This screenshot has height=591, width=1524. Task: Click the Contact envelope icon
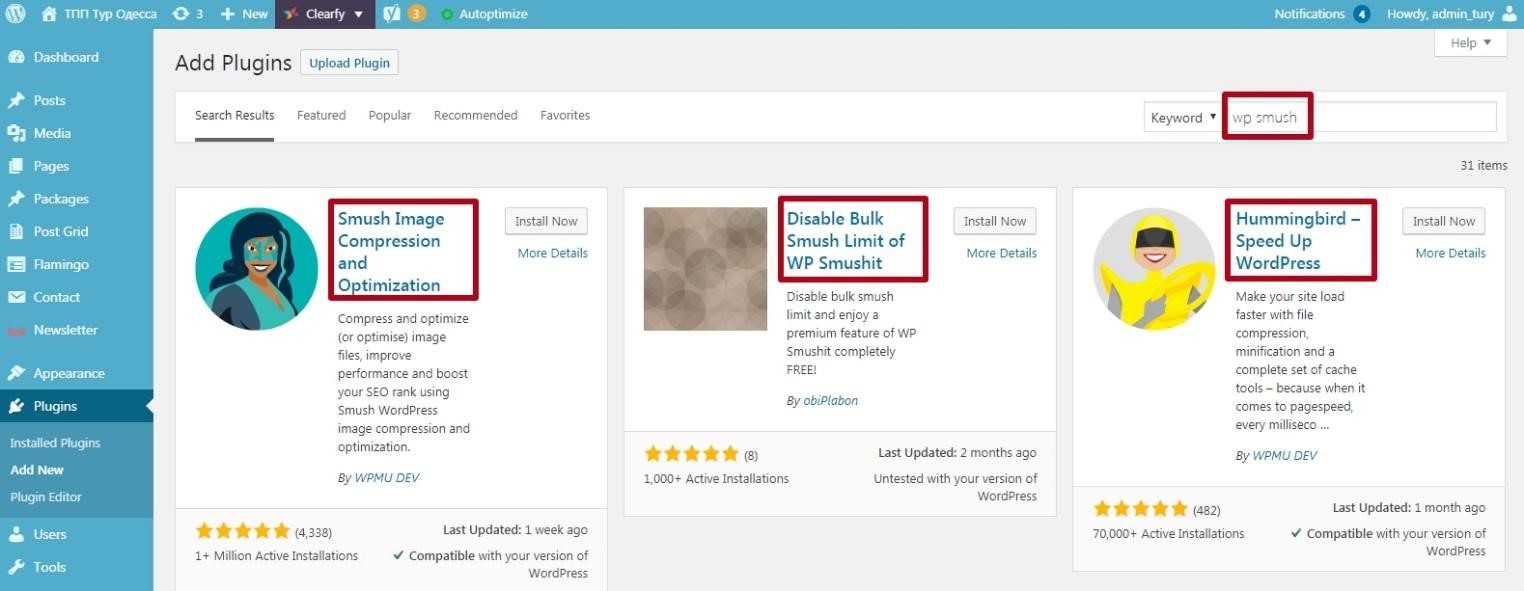click(16, 297)
